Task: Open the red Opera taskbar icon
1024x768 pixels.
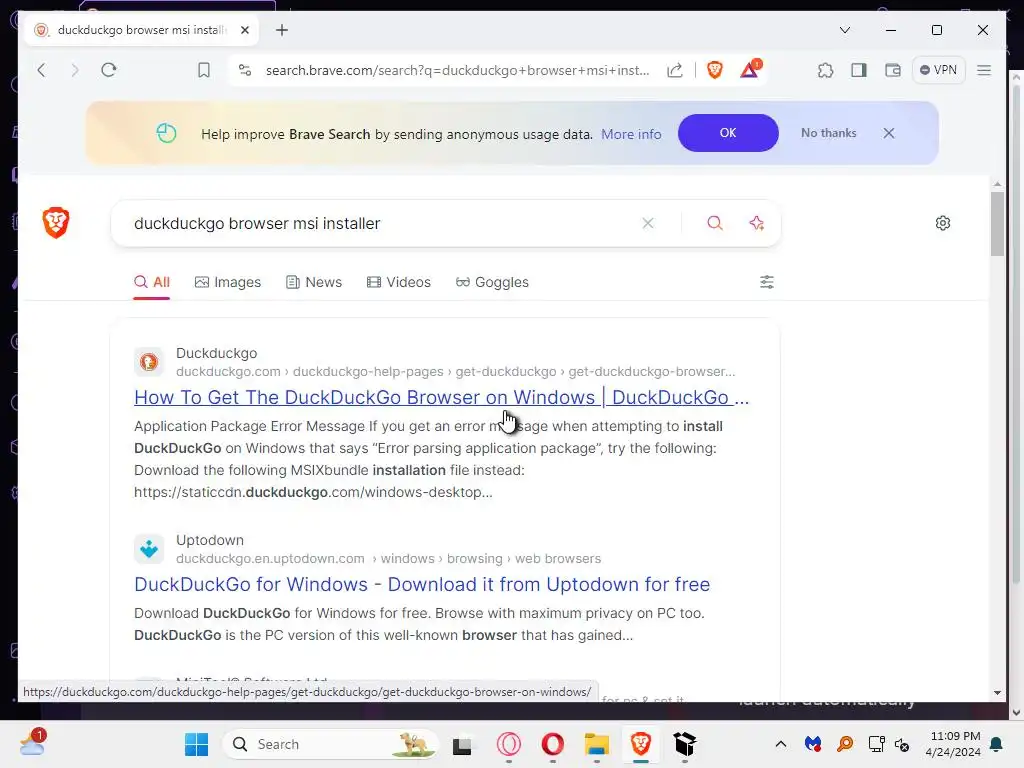Action: pos(552,744)
